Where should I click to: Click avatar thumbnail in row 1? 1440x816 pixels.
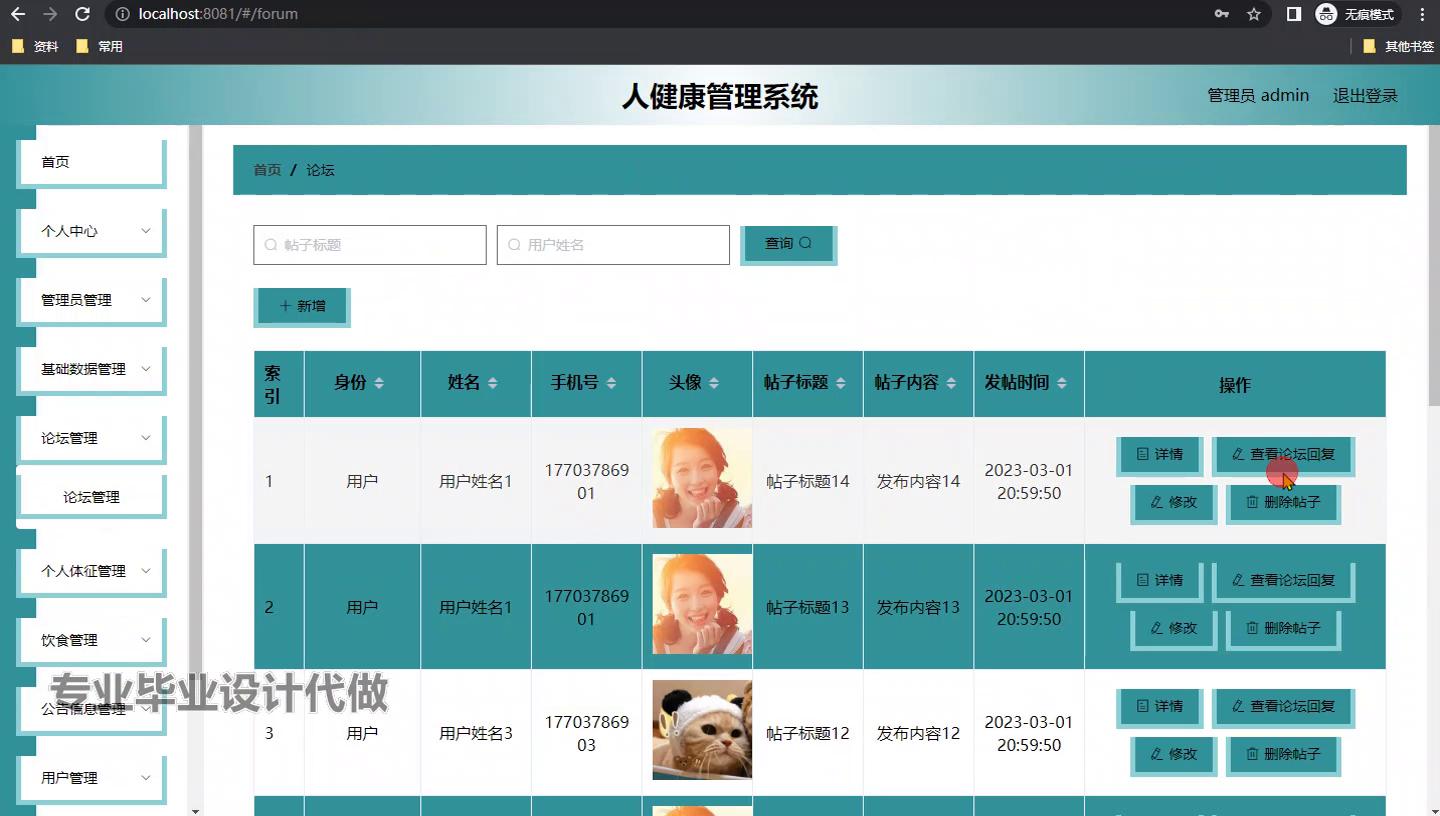point(702,478)
